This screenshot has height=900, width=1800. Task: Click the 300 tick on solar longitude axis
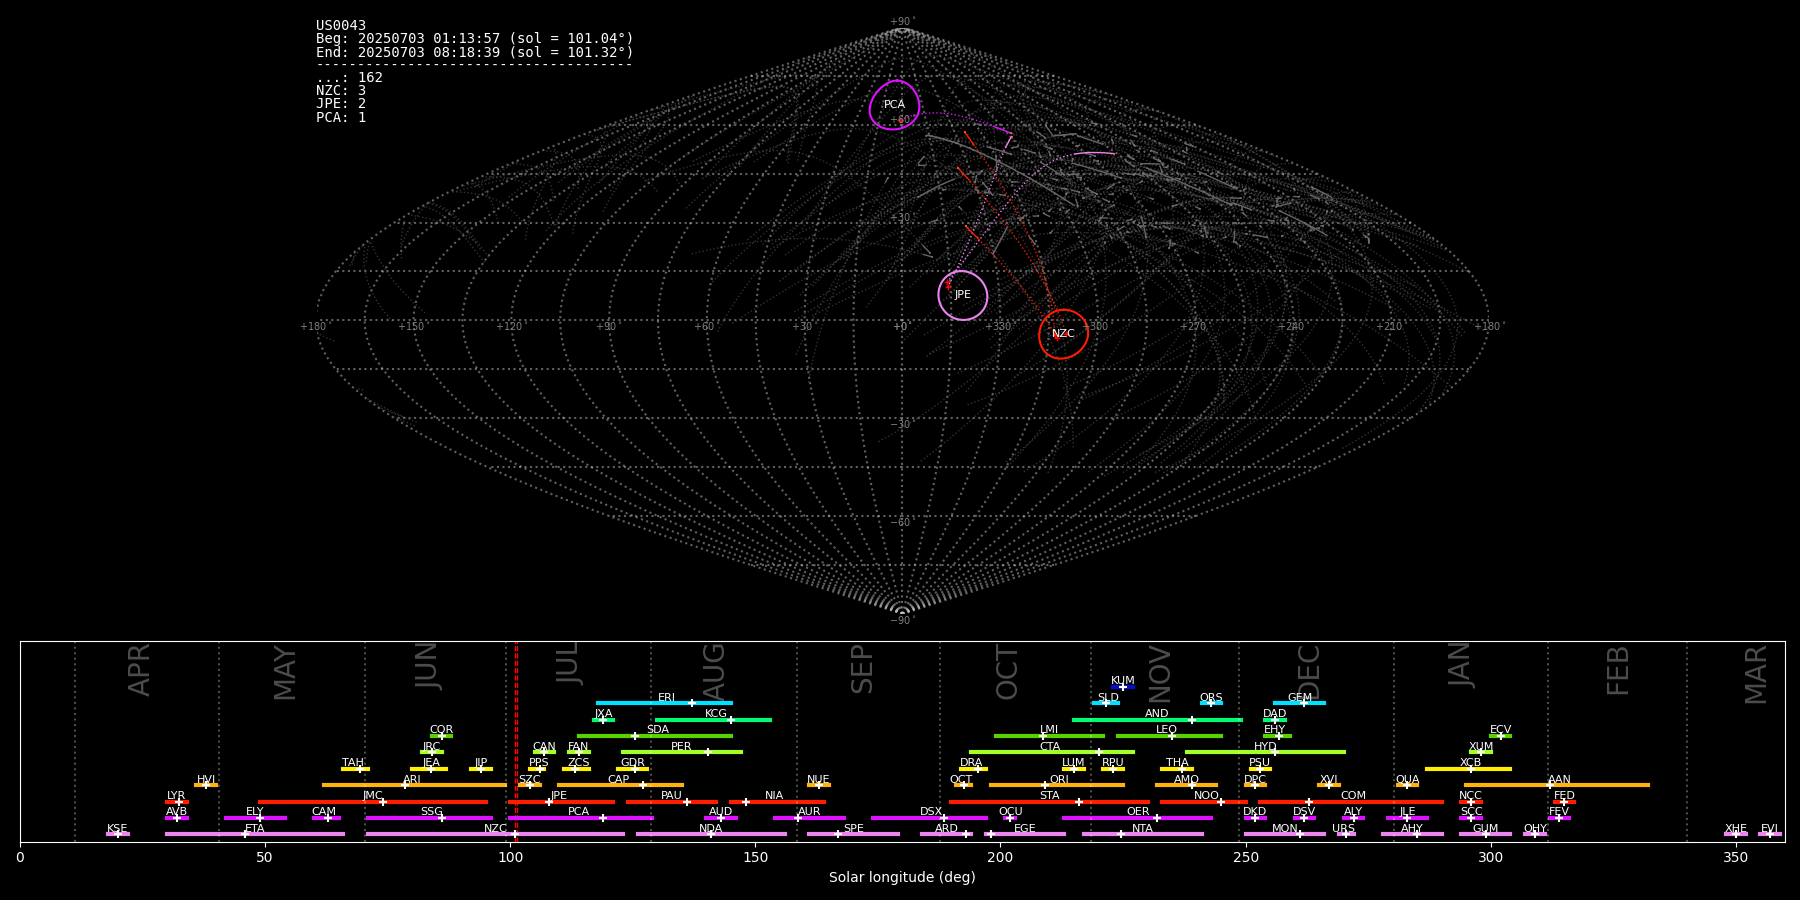1490,857
